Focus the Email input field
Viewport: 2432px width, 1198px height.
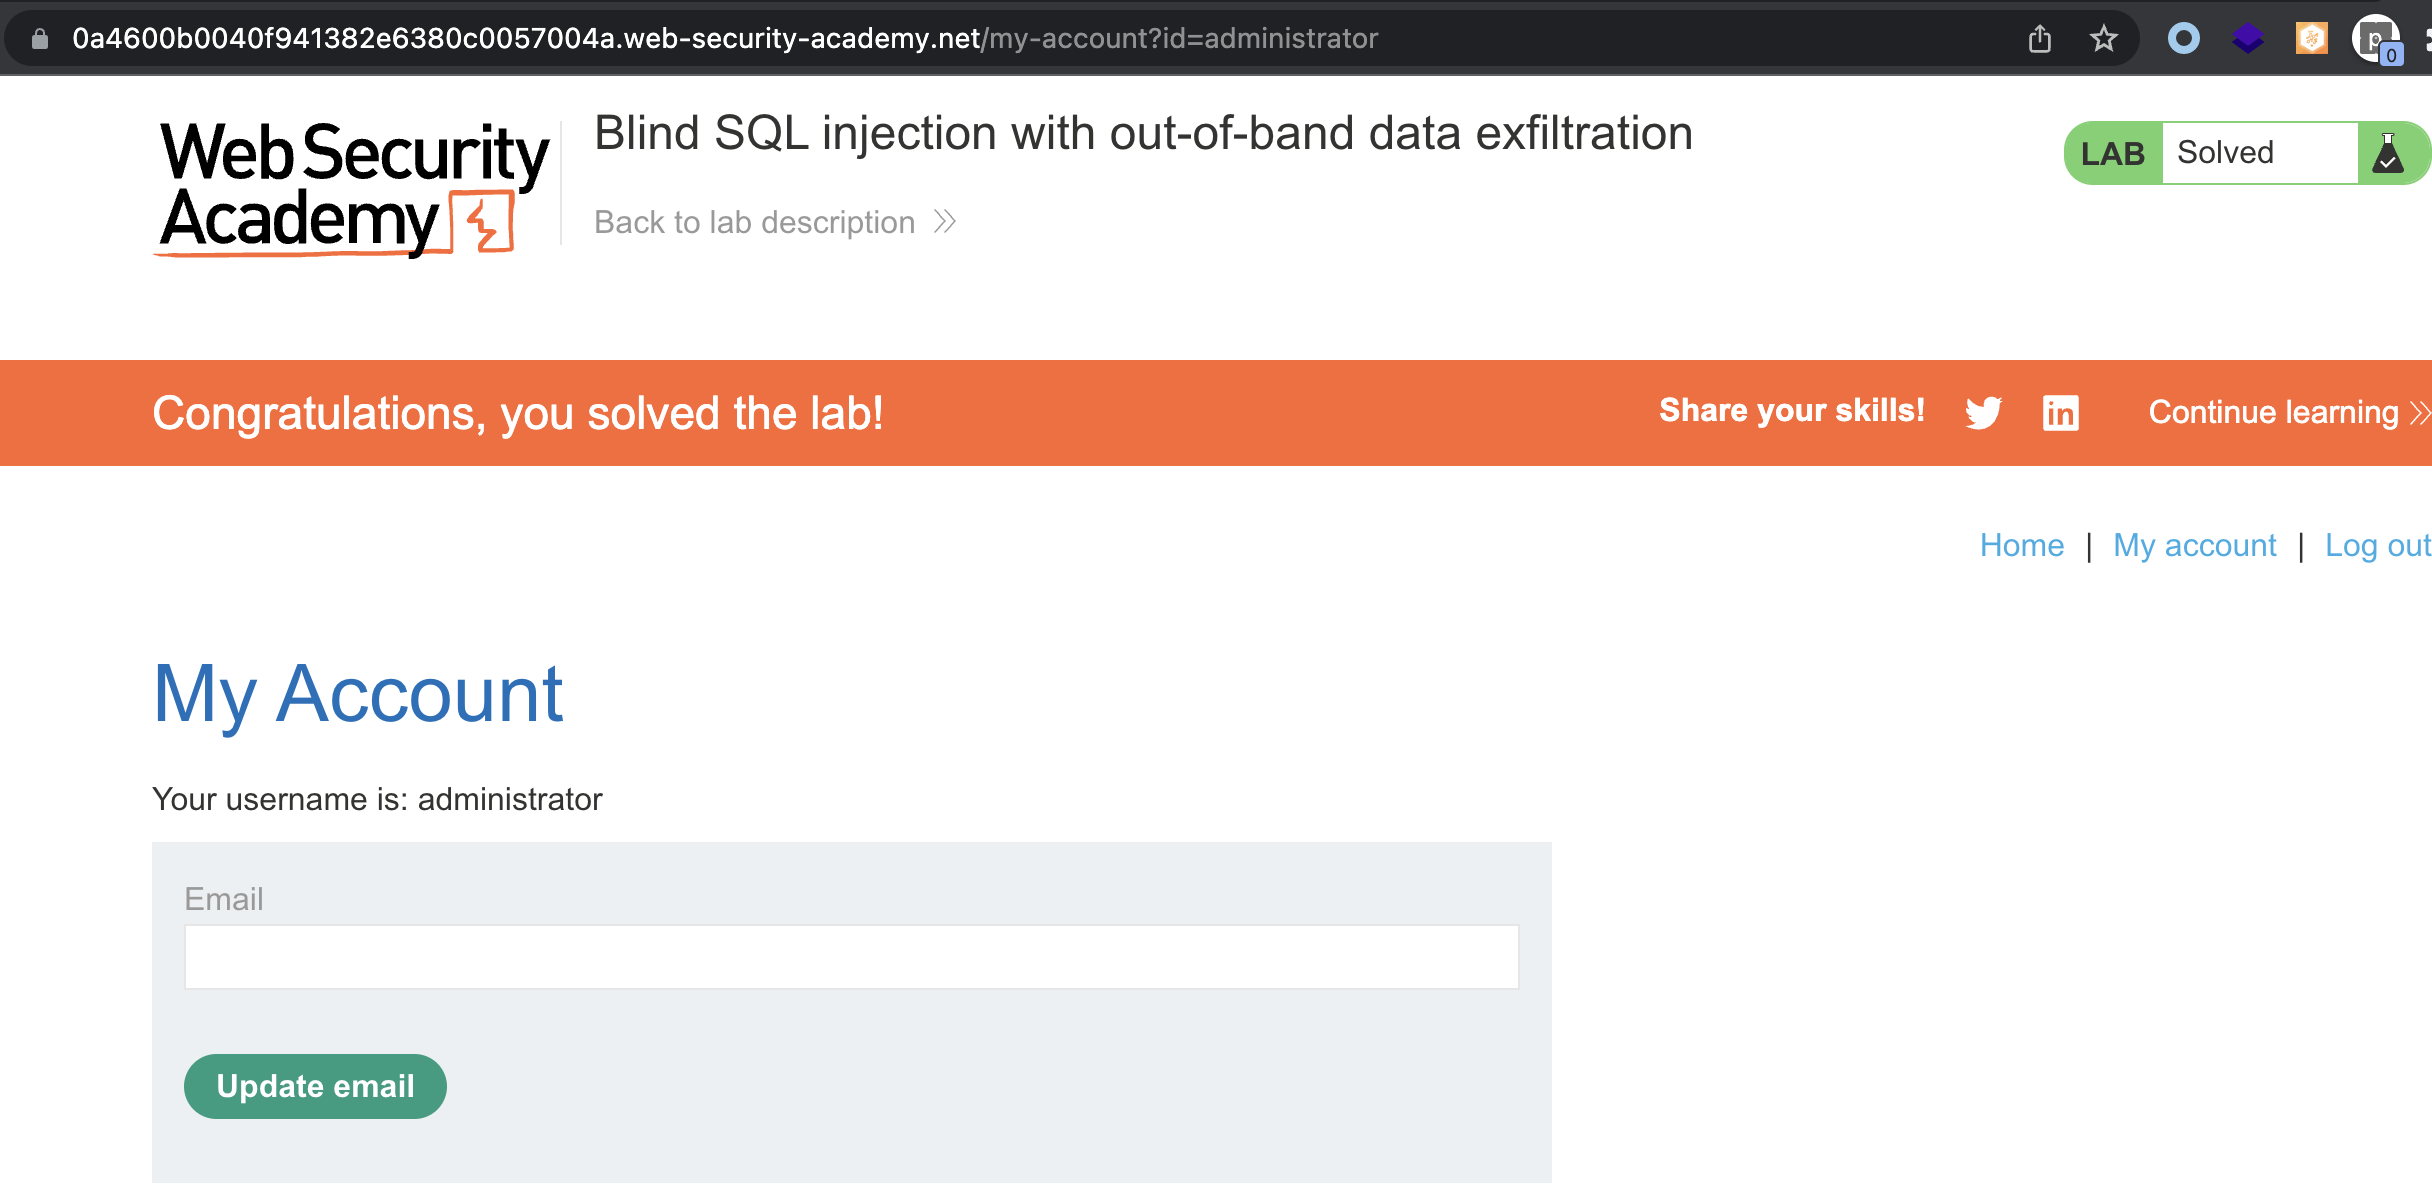(851, 957)
